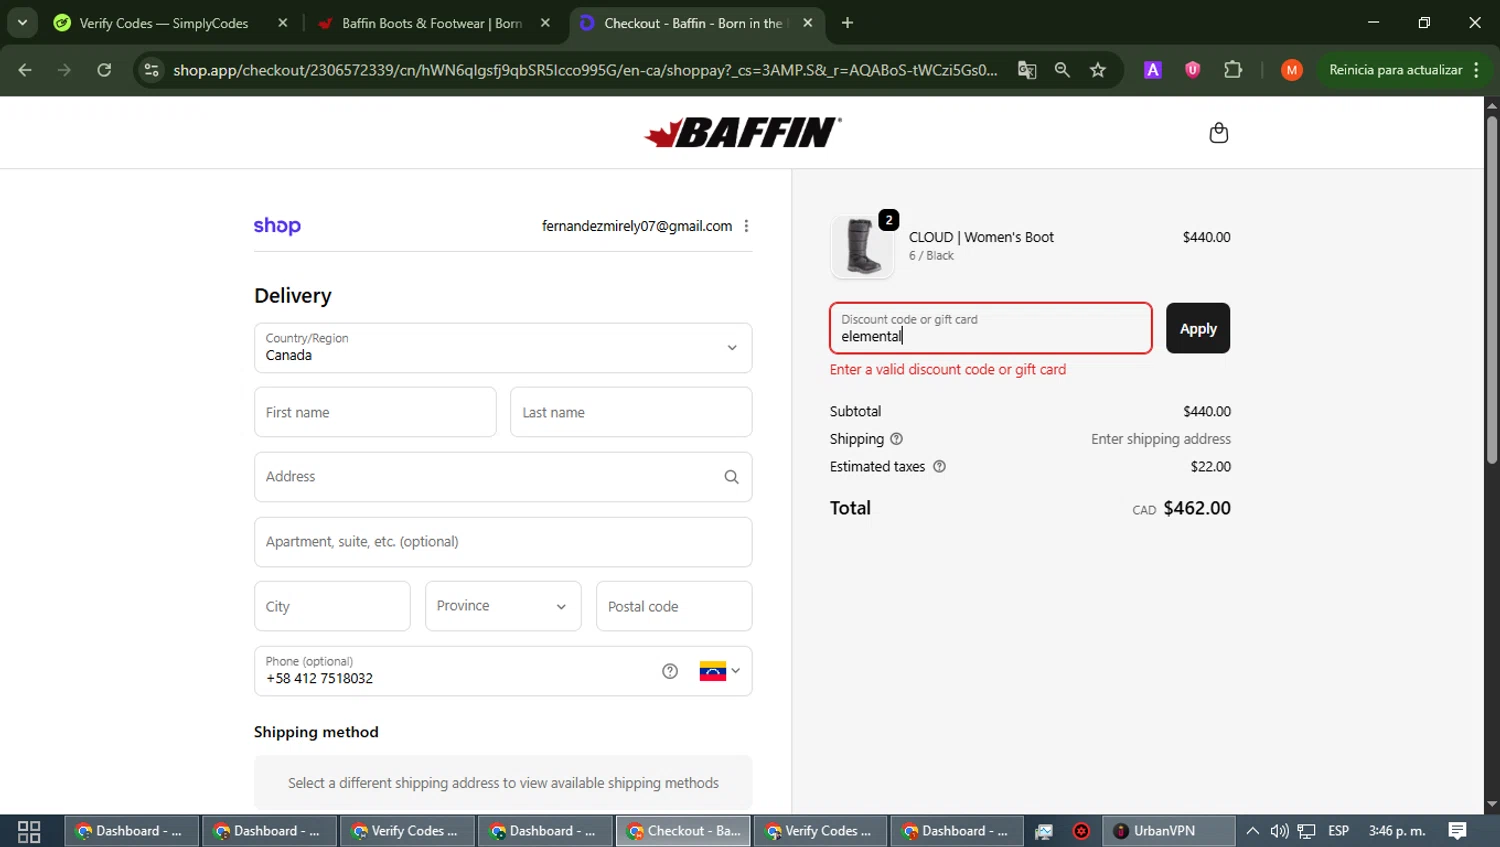Bookmark this page with star icon
The height and width of the screenshot is (847, 1500).
pyautogui.click(x=1098, y=70)
